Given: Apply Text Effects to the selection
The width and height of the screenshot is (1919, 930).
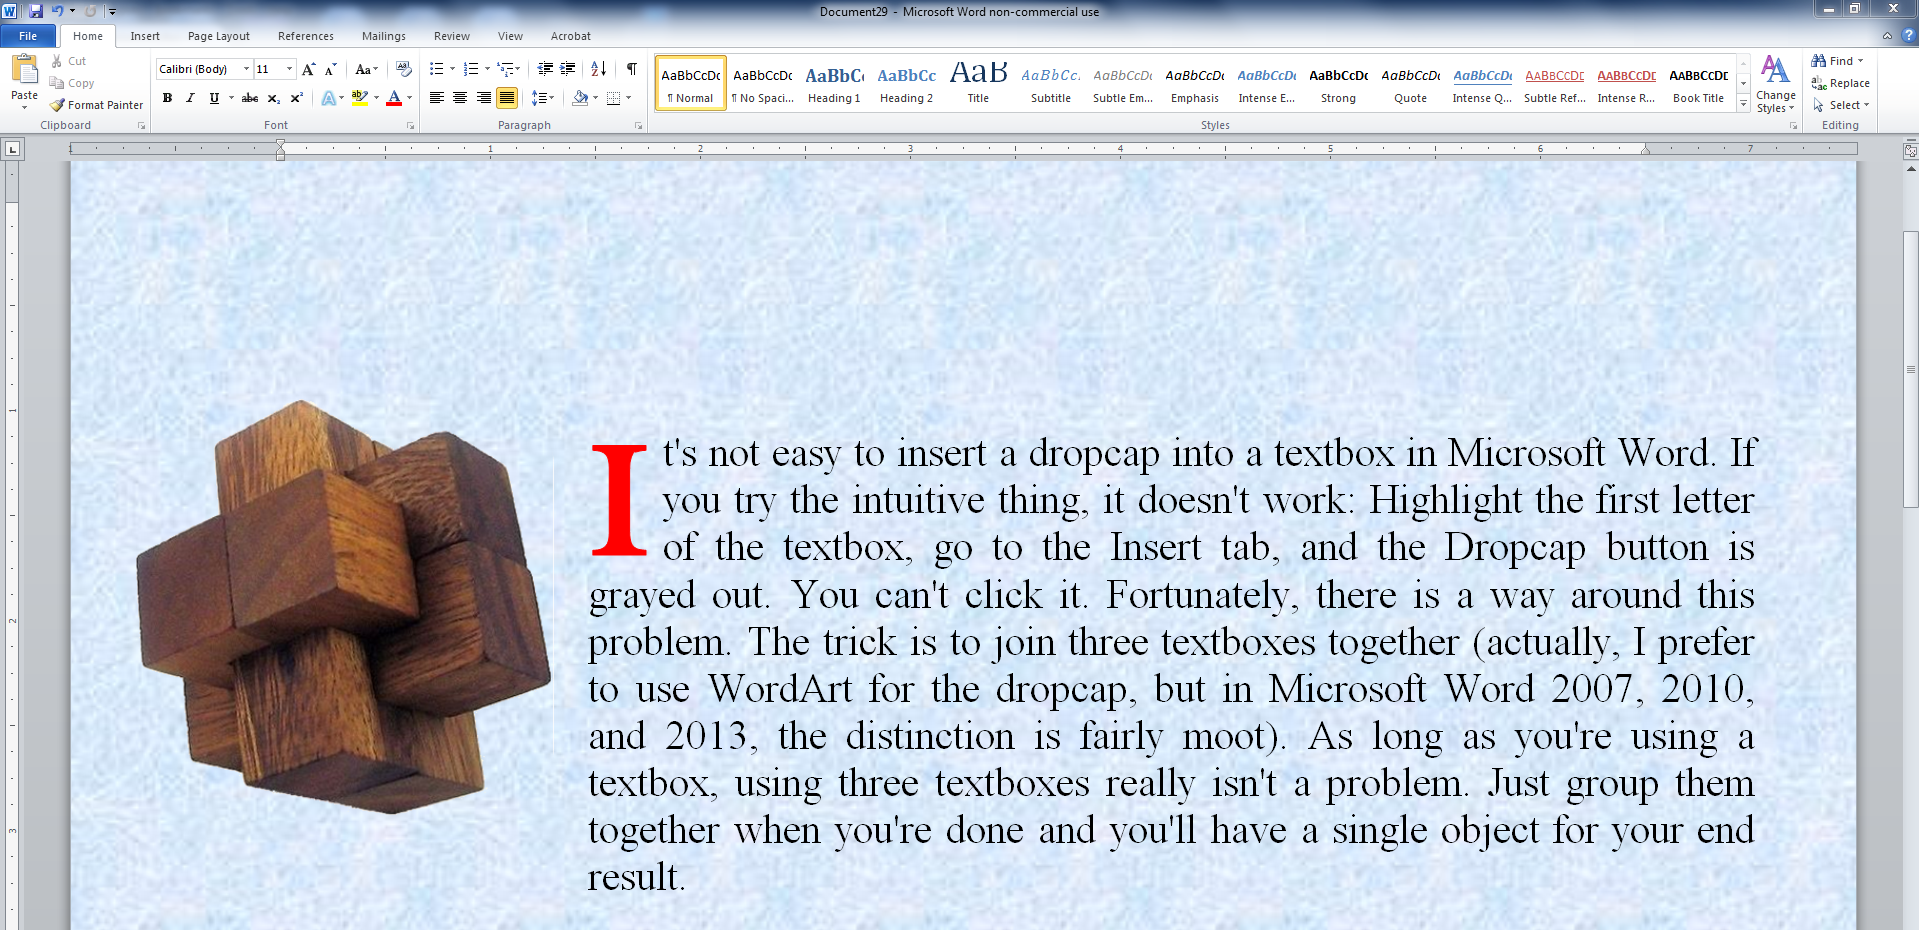Looking at the screenshot, I should point(328,98).
